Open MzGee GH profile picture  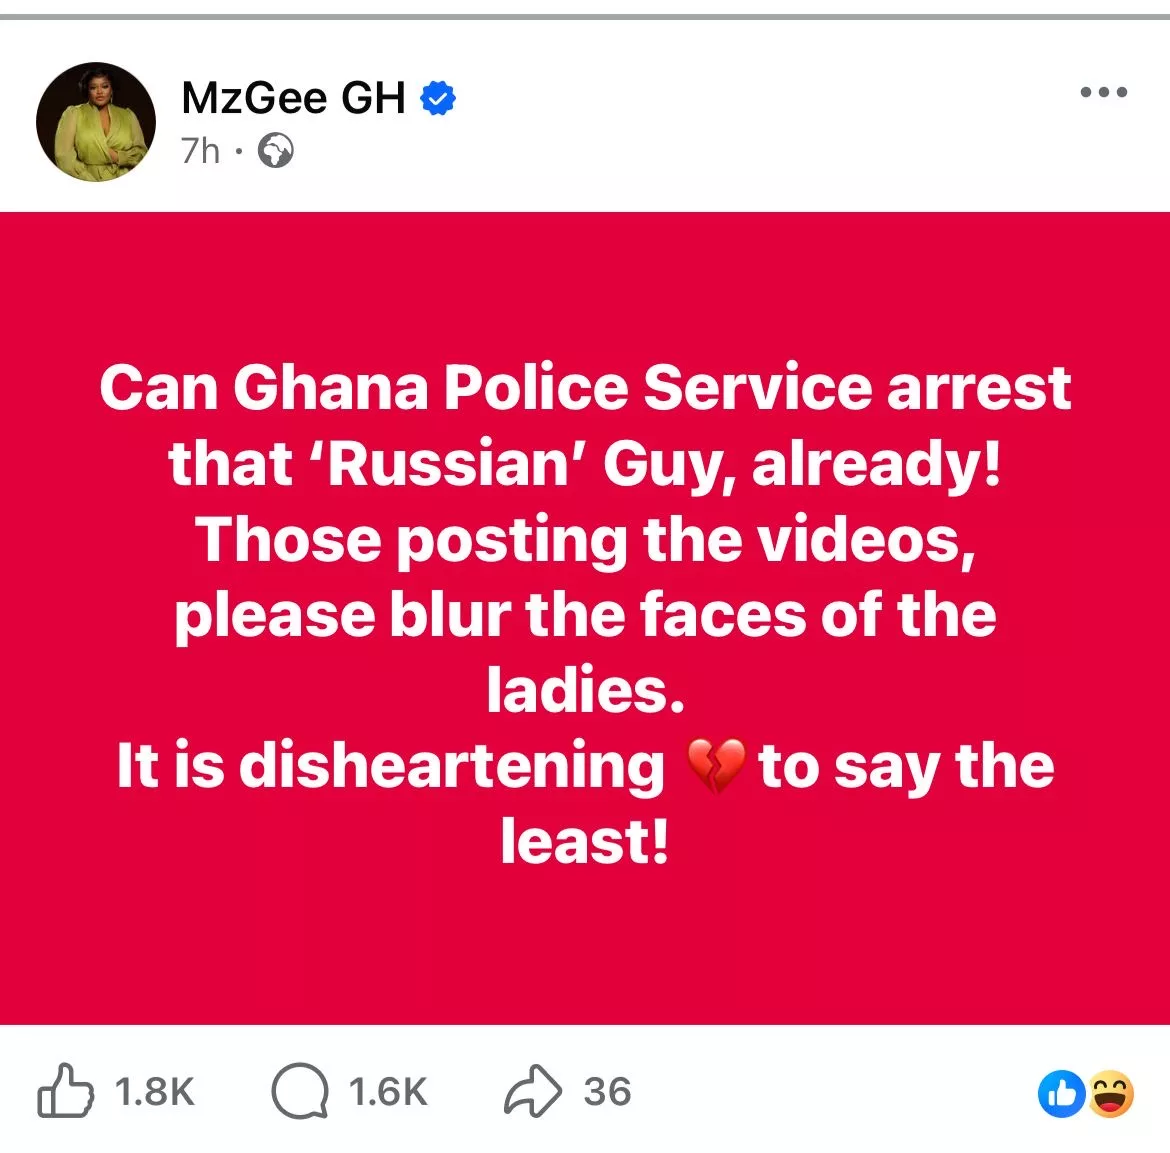point(96,122)
